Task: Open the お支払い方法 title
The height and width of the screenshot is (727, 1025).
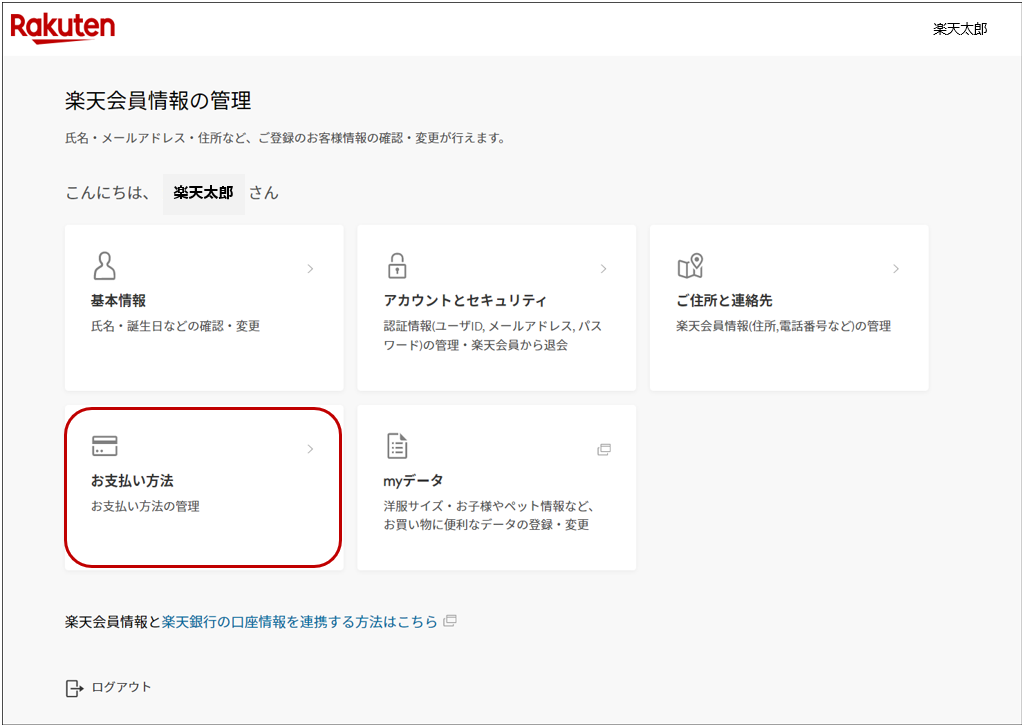Action: (x=132, y=481)
